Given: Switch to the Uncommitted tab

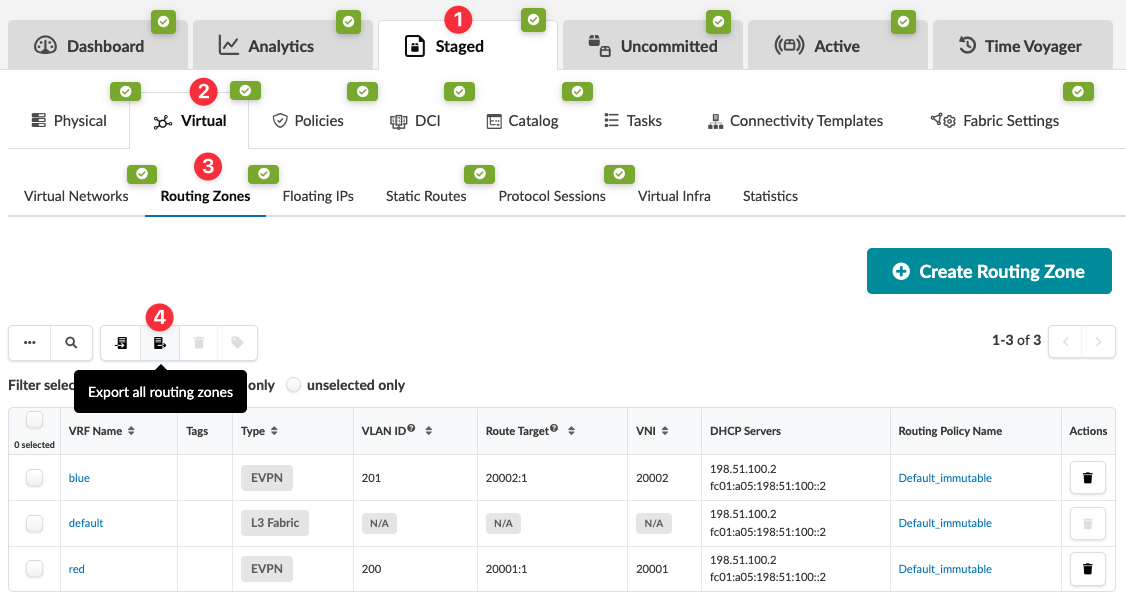Looking at the screenshot, I should click(x=654, y=46).
